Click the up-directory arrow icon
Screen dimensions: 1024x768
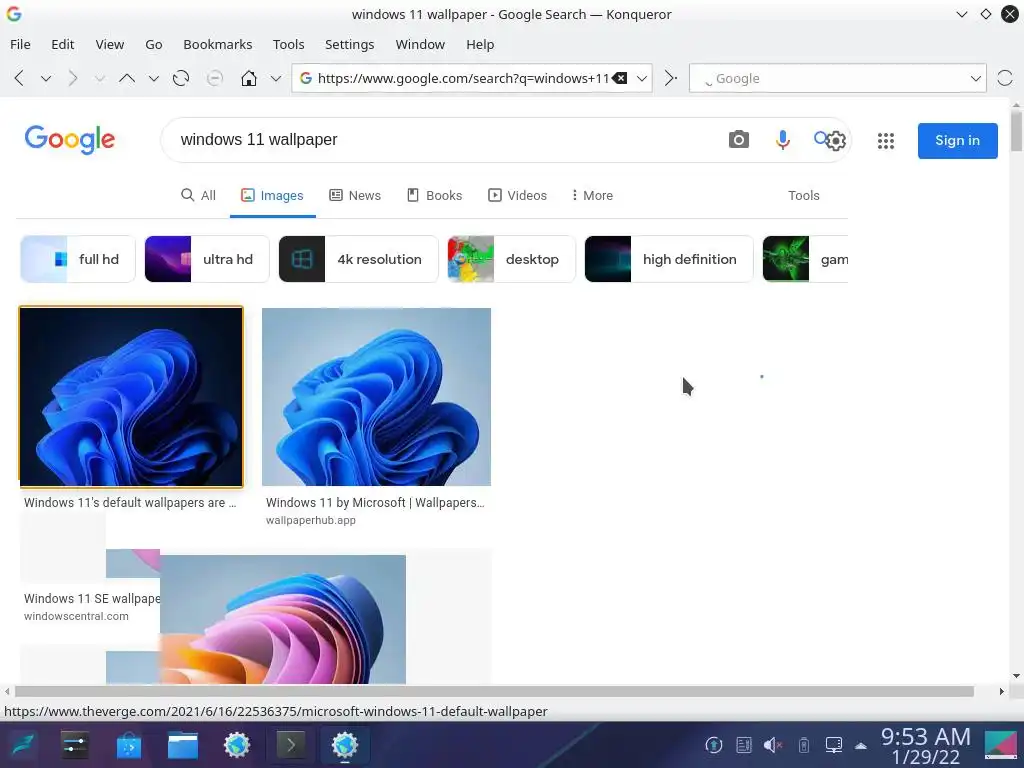coord(127,78)
